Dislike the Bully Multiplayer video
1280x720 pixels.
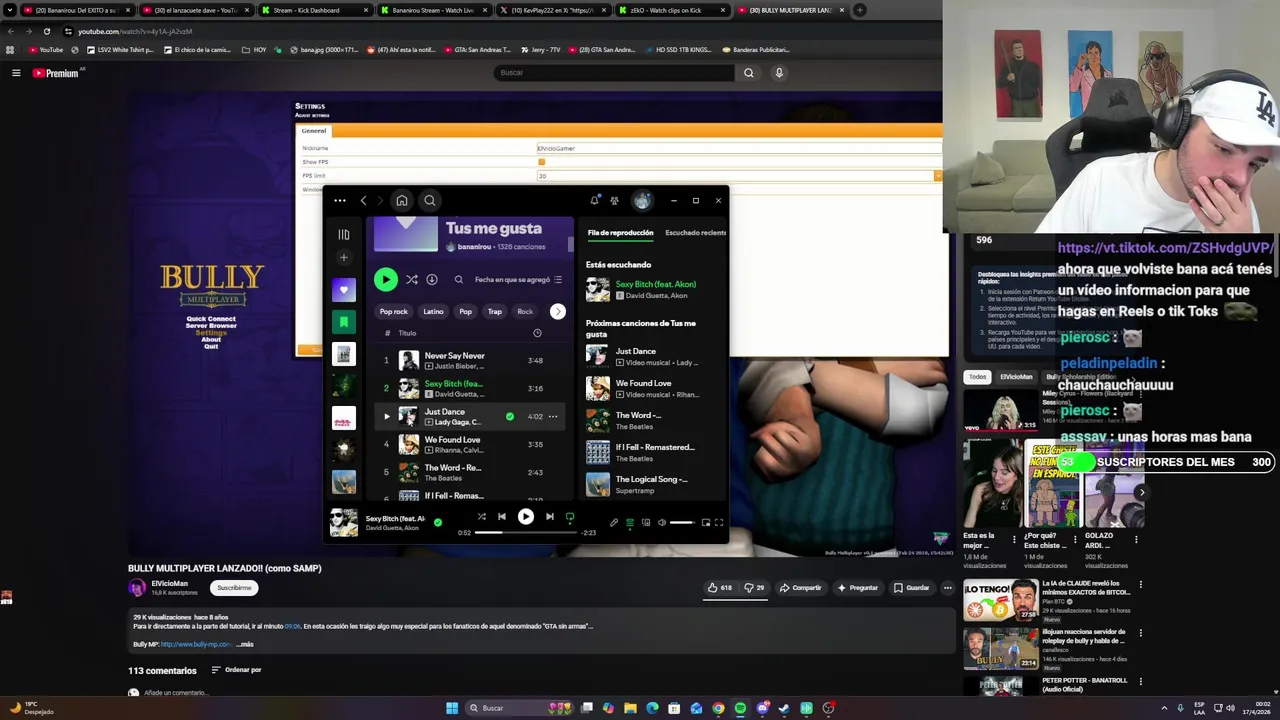point(755,588)
